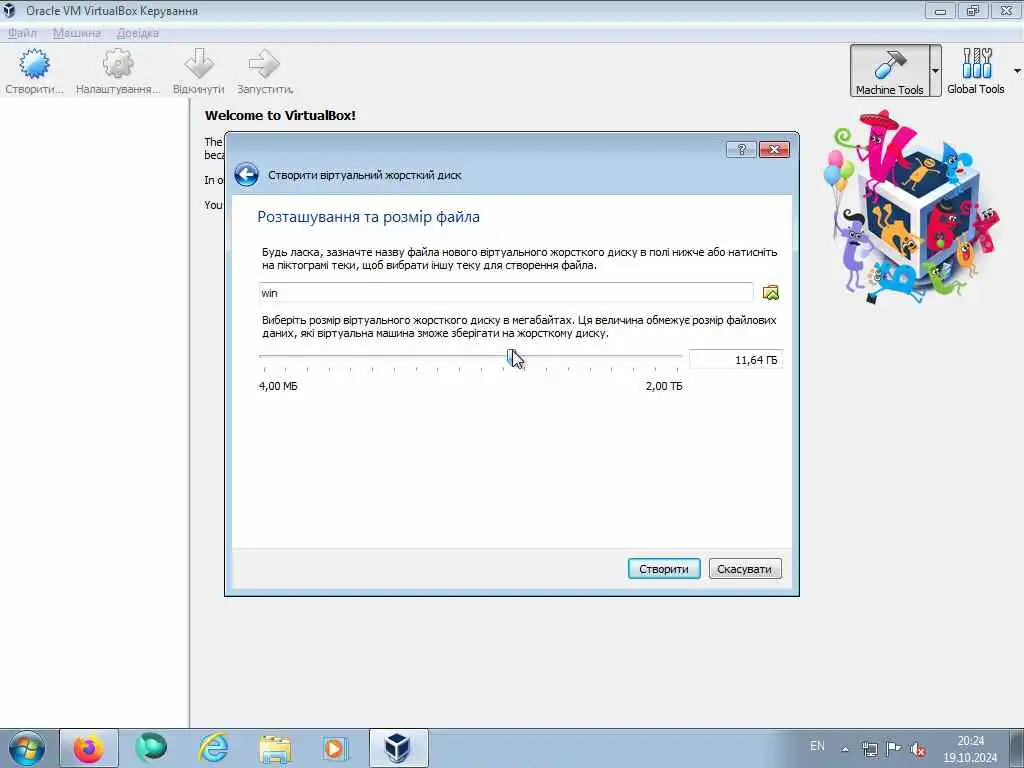Click the Відкинути arrow toolbar icon
Screen dimensions: 1024x768
[199, 71]
